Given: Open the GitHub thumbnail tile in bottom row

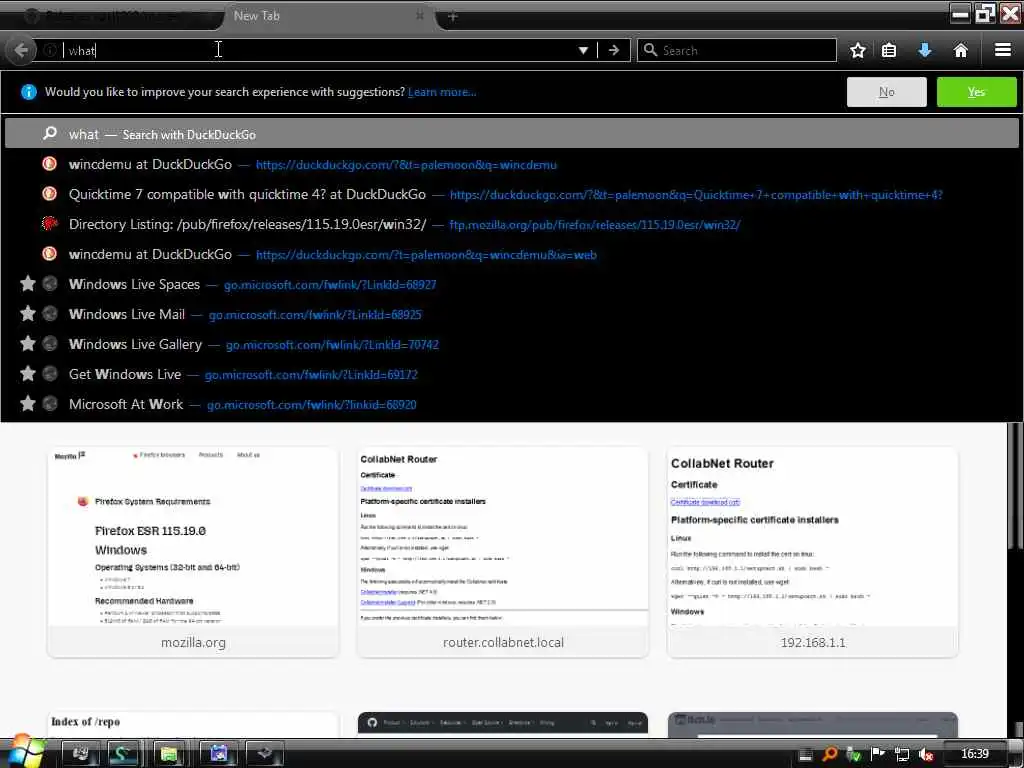Looking at the screenshot, I should (x=503, y=725).
